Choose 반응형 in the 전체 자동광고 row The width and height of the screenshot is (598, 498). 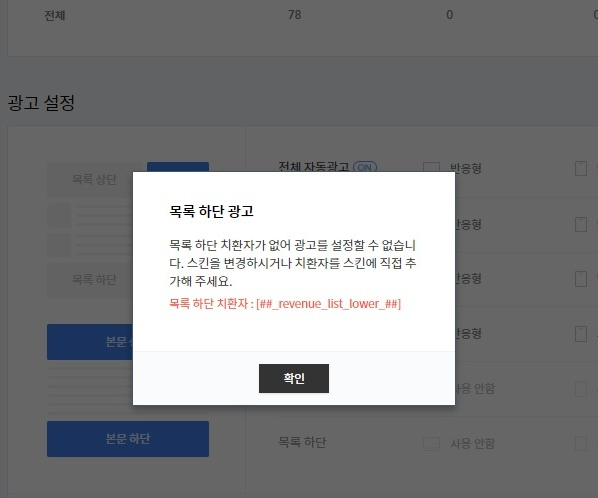[466, 168]
